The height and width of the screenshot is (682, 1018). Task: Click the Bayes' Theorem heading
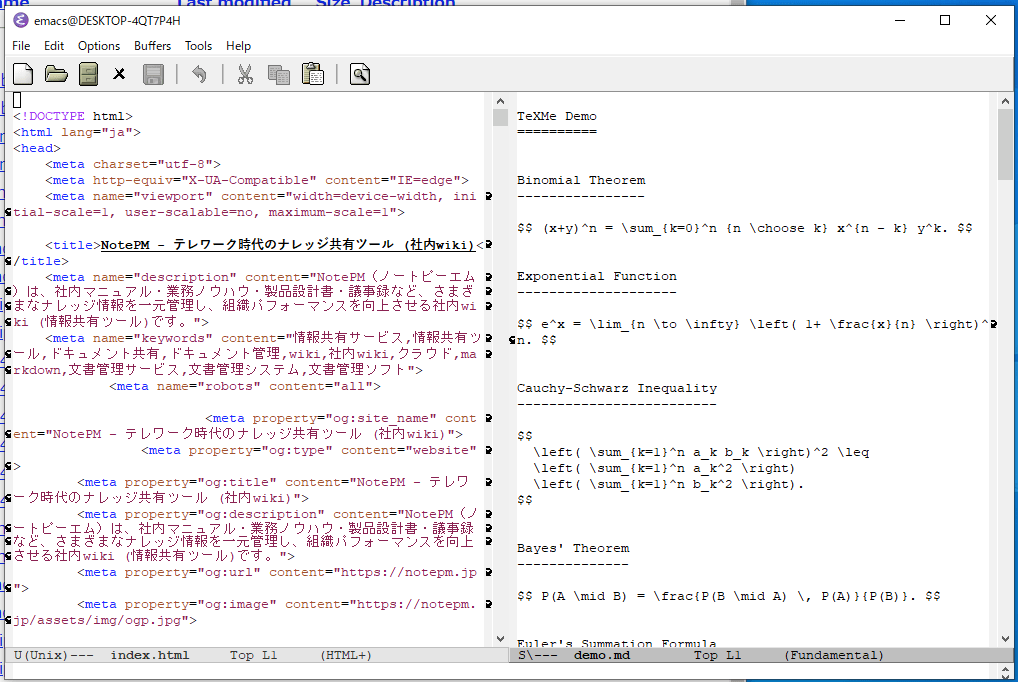tap(573, 548)
